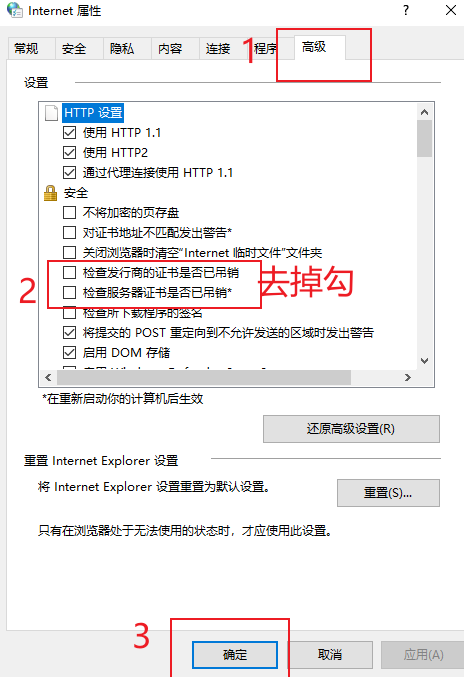The width and height of the screenshot is (464, 677).
Task: Click 还原高级设置(R) button
Action: click(x=351, y=429)
